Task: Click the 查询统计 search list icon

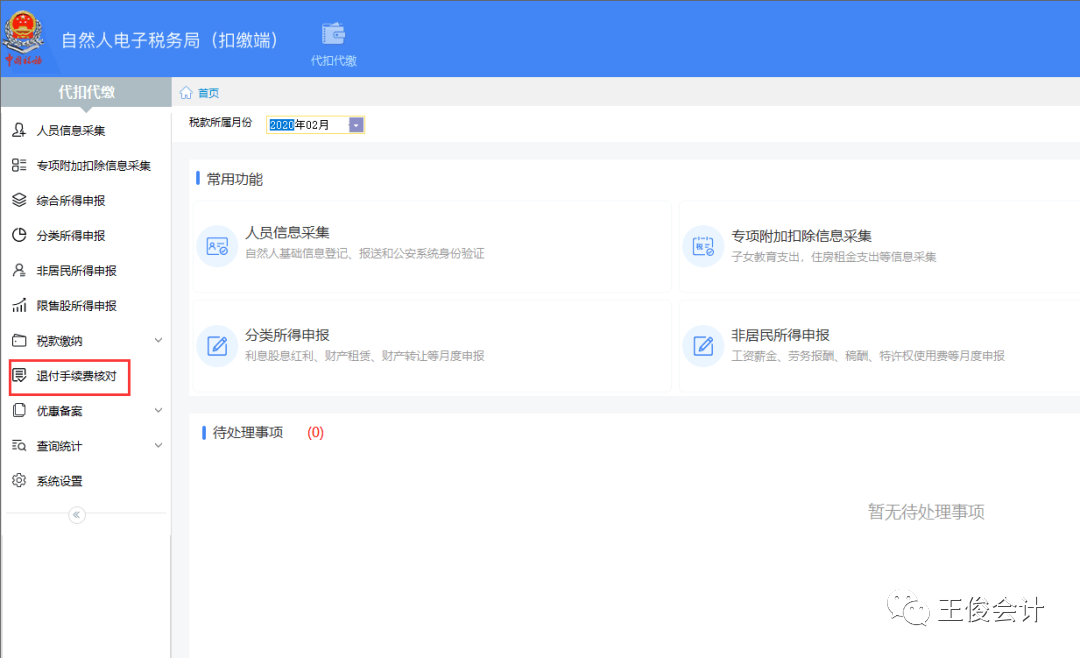Action: 19,446
